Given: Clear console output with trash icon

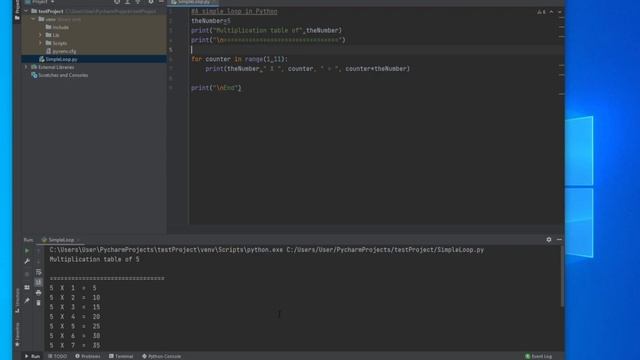Looking at the screenshot, I should tap(38, 303).
